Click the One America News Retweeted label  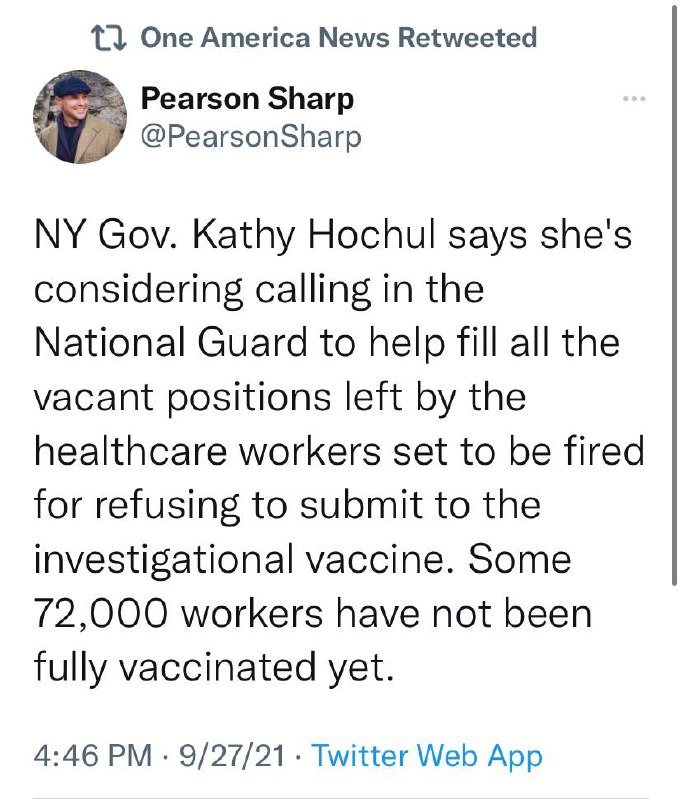click(x=338, y=38)
